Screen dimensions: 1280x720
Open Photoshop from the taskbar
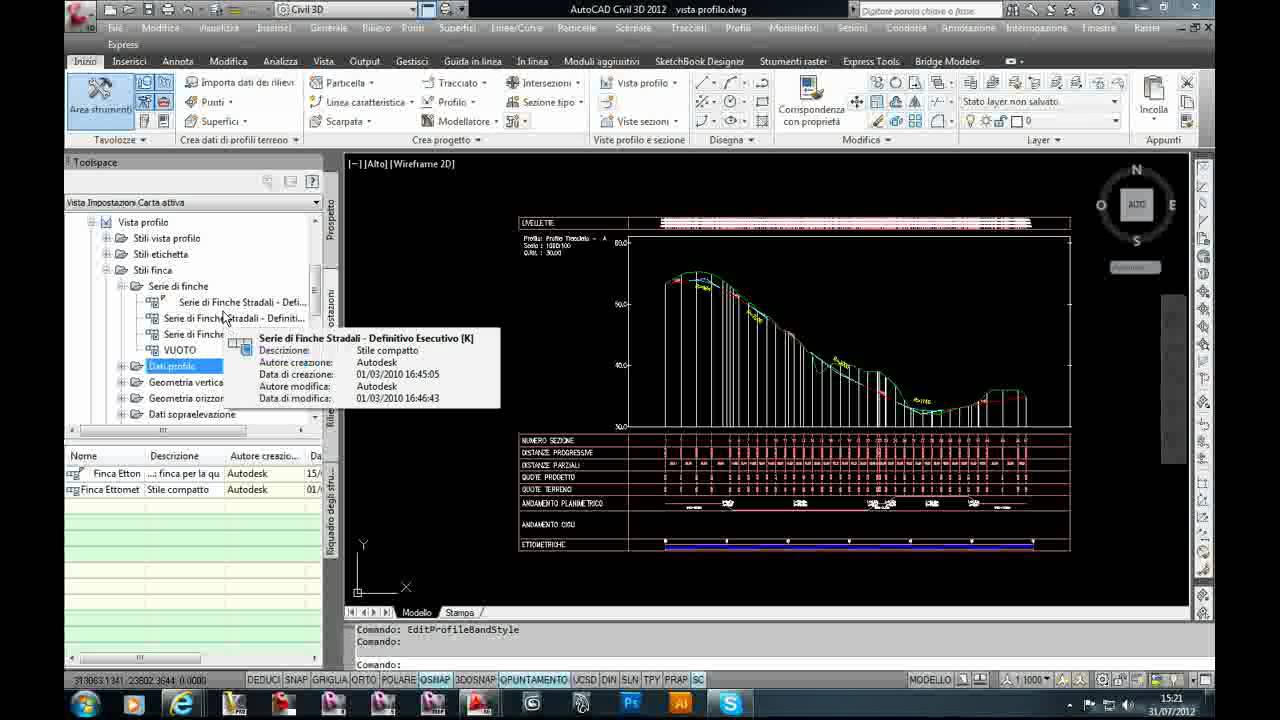pyautogui.click(x=631, y=704)
